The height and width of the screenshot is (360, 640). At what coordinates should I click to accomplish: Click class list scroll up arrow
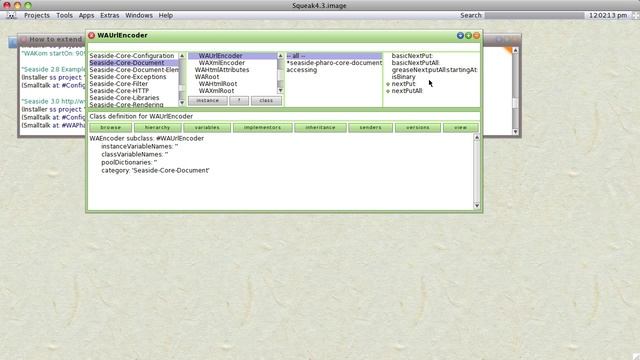click(280, 56)
